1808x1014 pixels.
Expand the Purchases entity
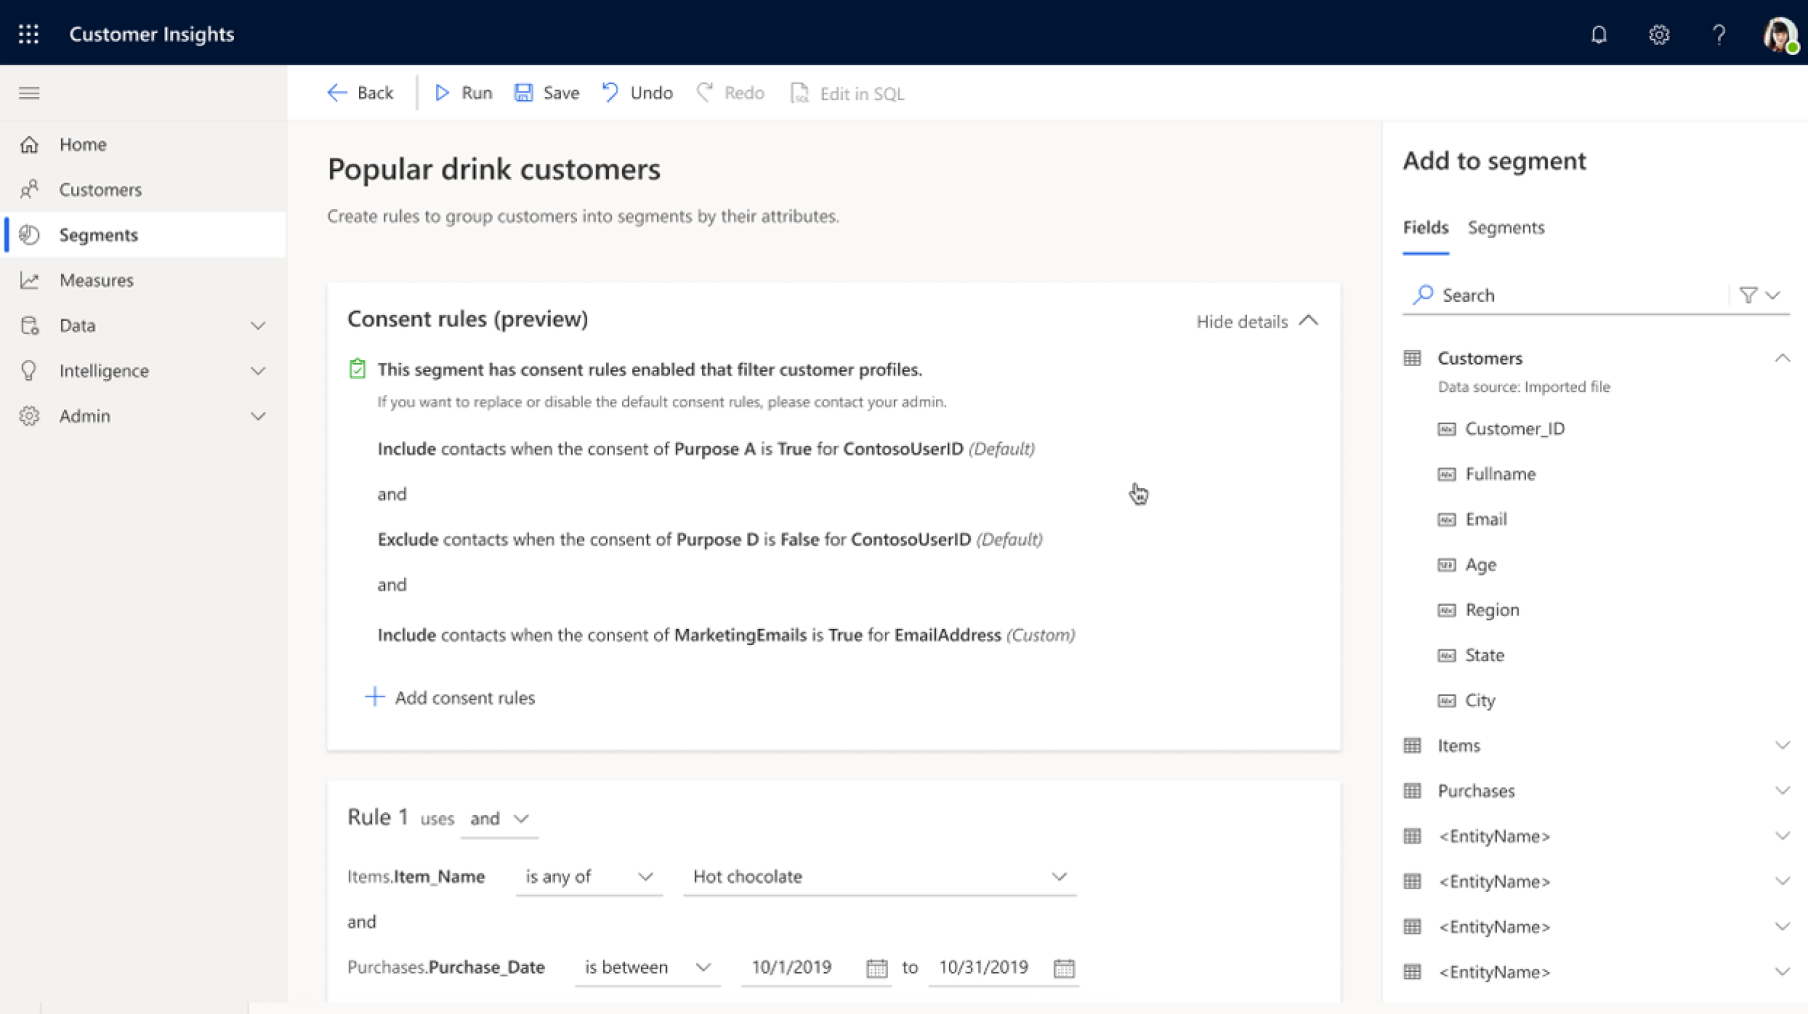coord(1782,790)
